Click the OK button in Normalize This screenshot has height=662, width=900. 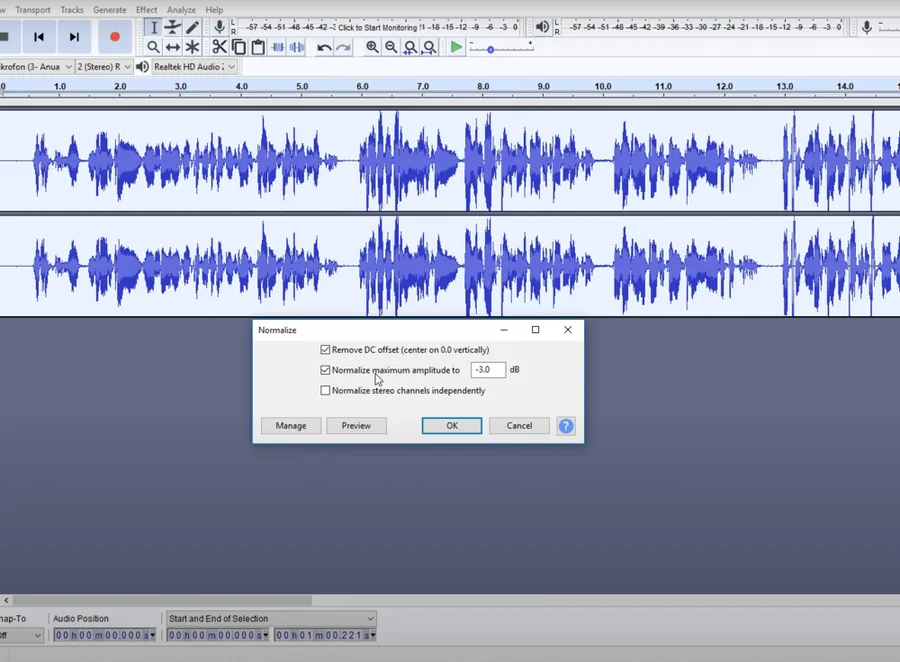pyautogui.click(x=452, y=425)
